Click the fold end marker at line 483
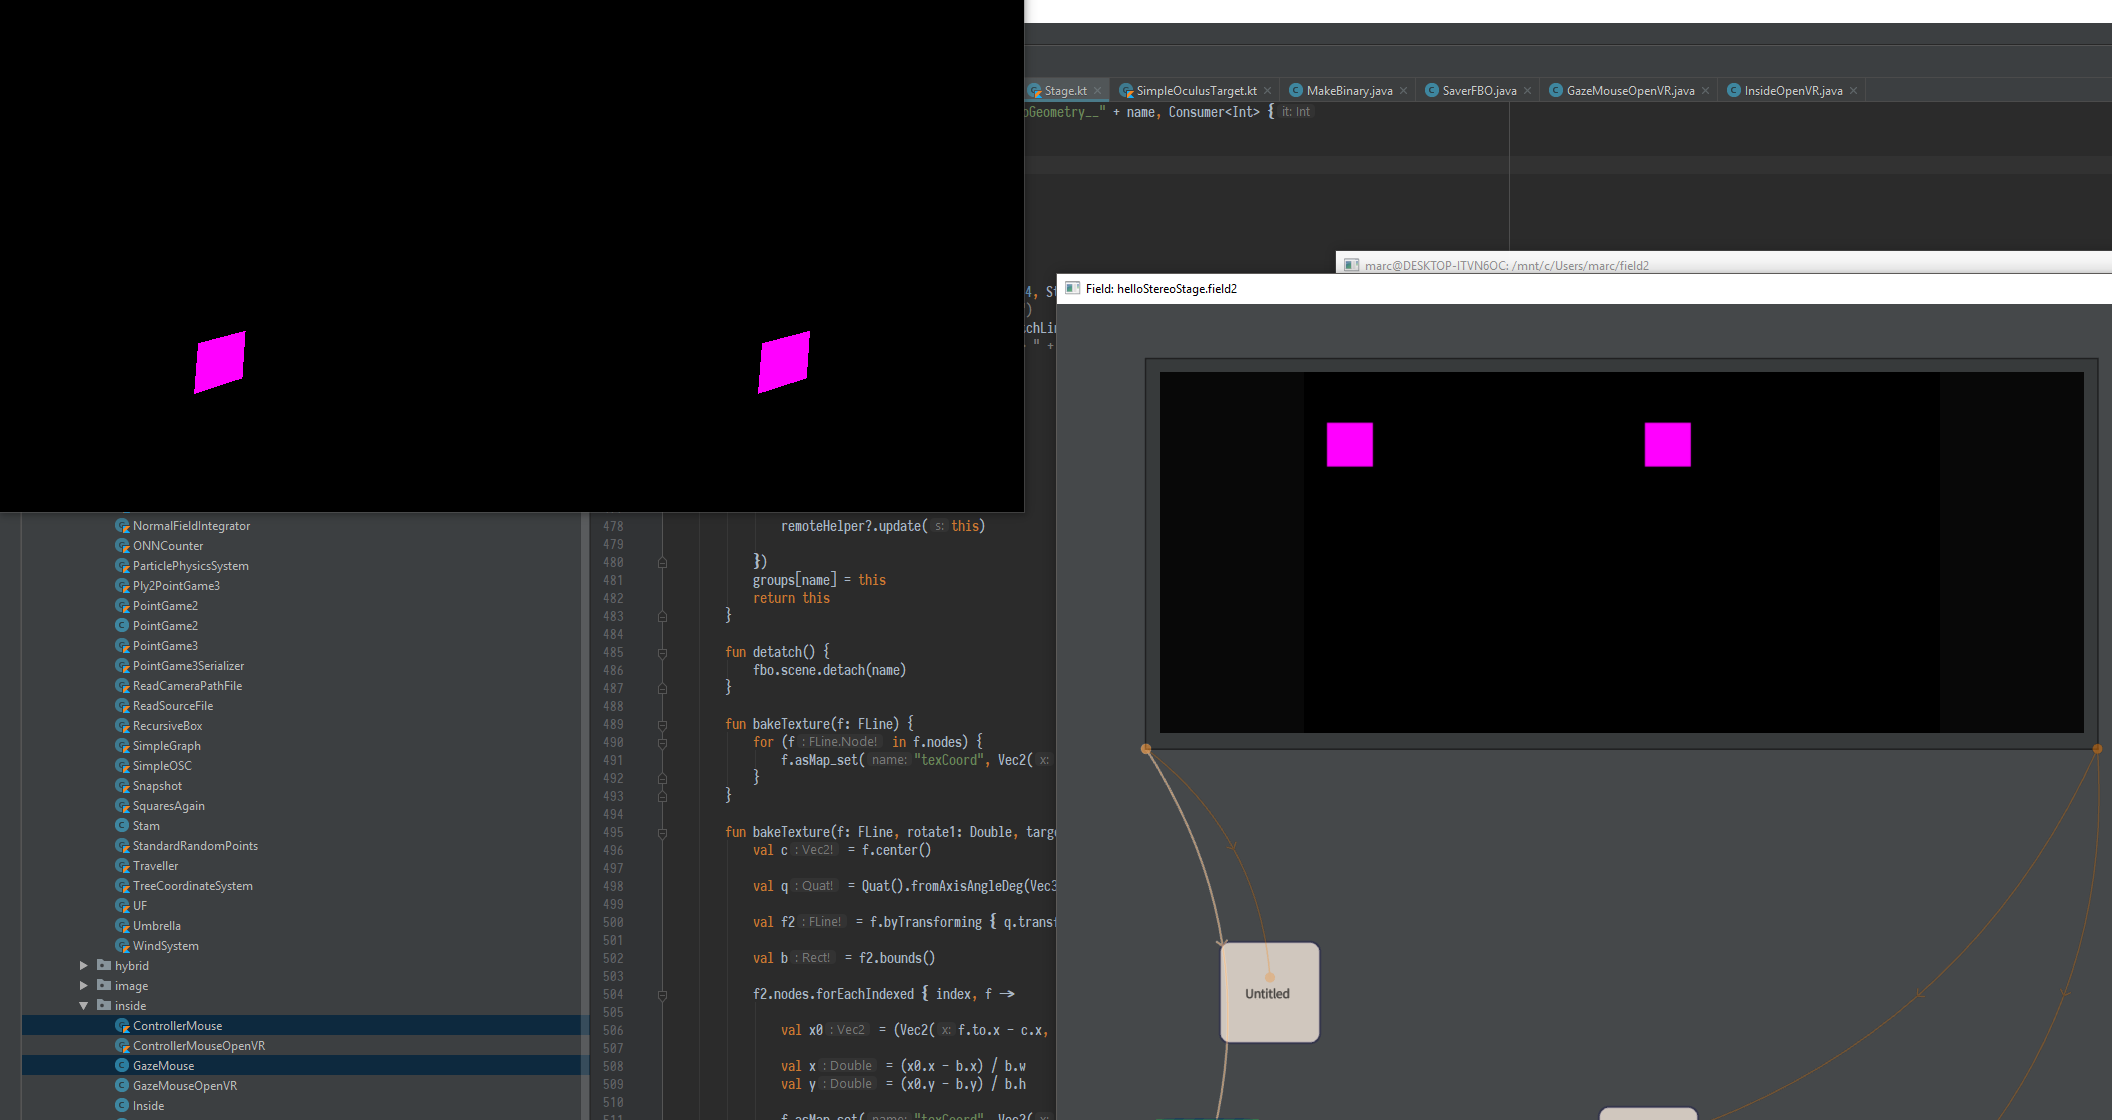 [x=662, y=617]
